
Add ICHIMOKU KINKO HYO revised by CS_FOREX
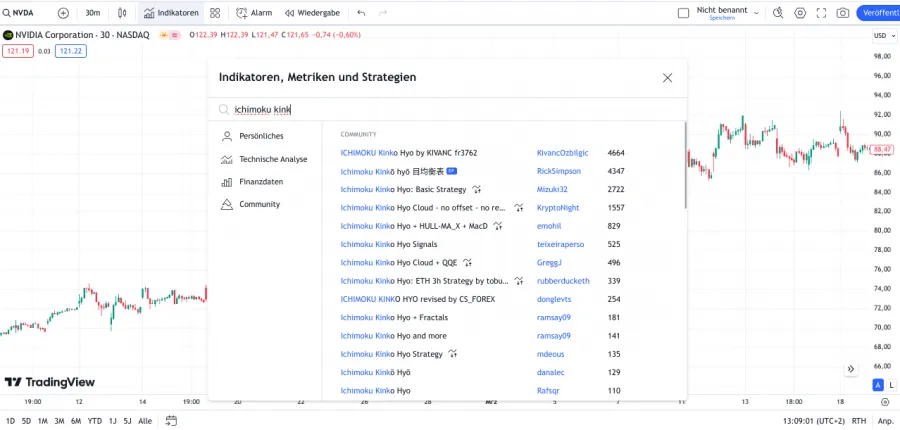417,299
